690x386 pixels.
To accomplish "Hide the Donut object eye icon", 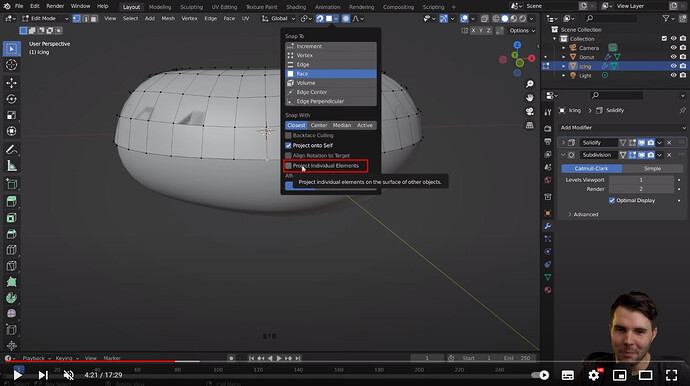I will click(x=673, y=57).
